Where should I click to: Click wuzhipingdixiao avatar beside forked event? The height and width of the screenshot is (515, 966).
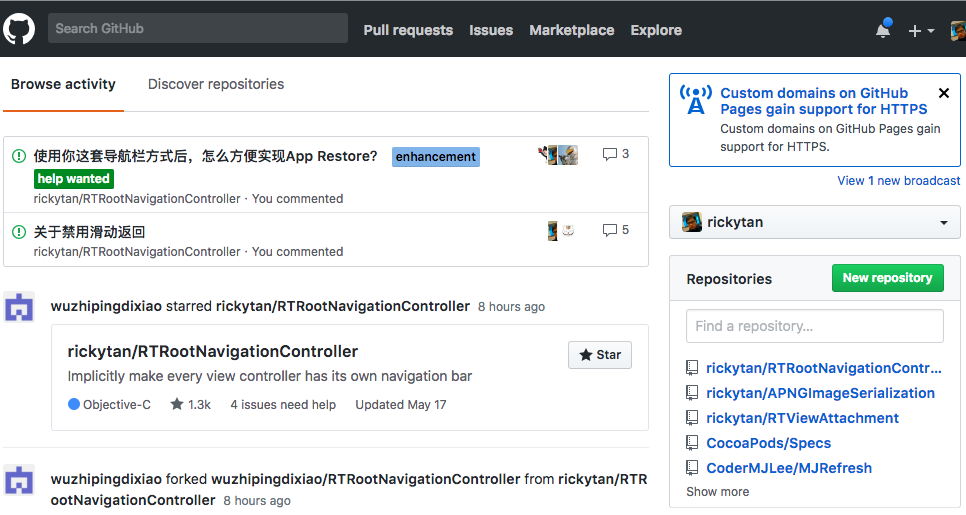click(x=19, y=481)
